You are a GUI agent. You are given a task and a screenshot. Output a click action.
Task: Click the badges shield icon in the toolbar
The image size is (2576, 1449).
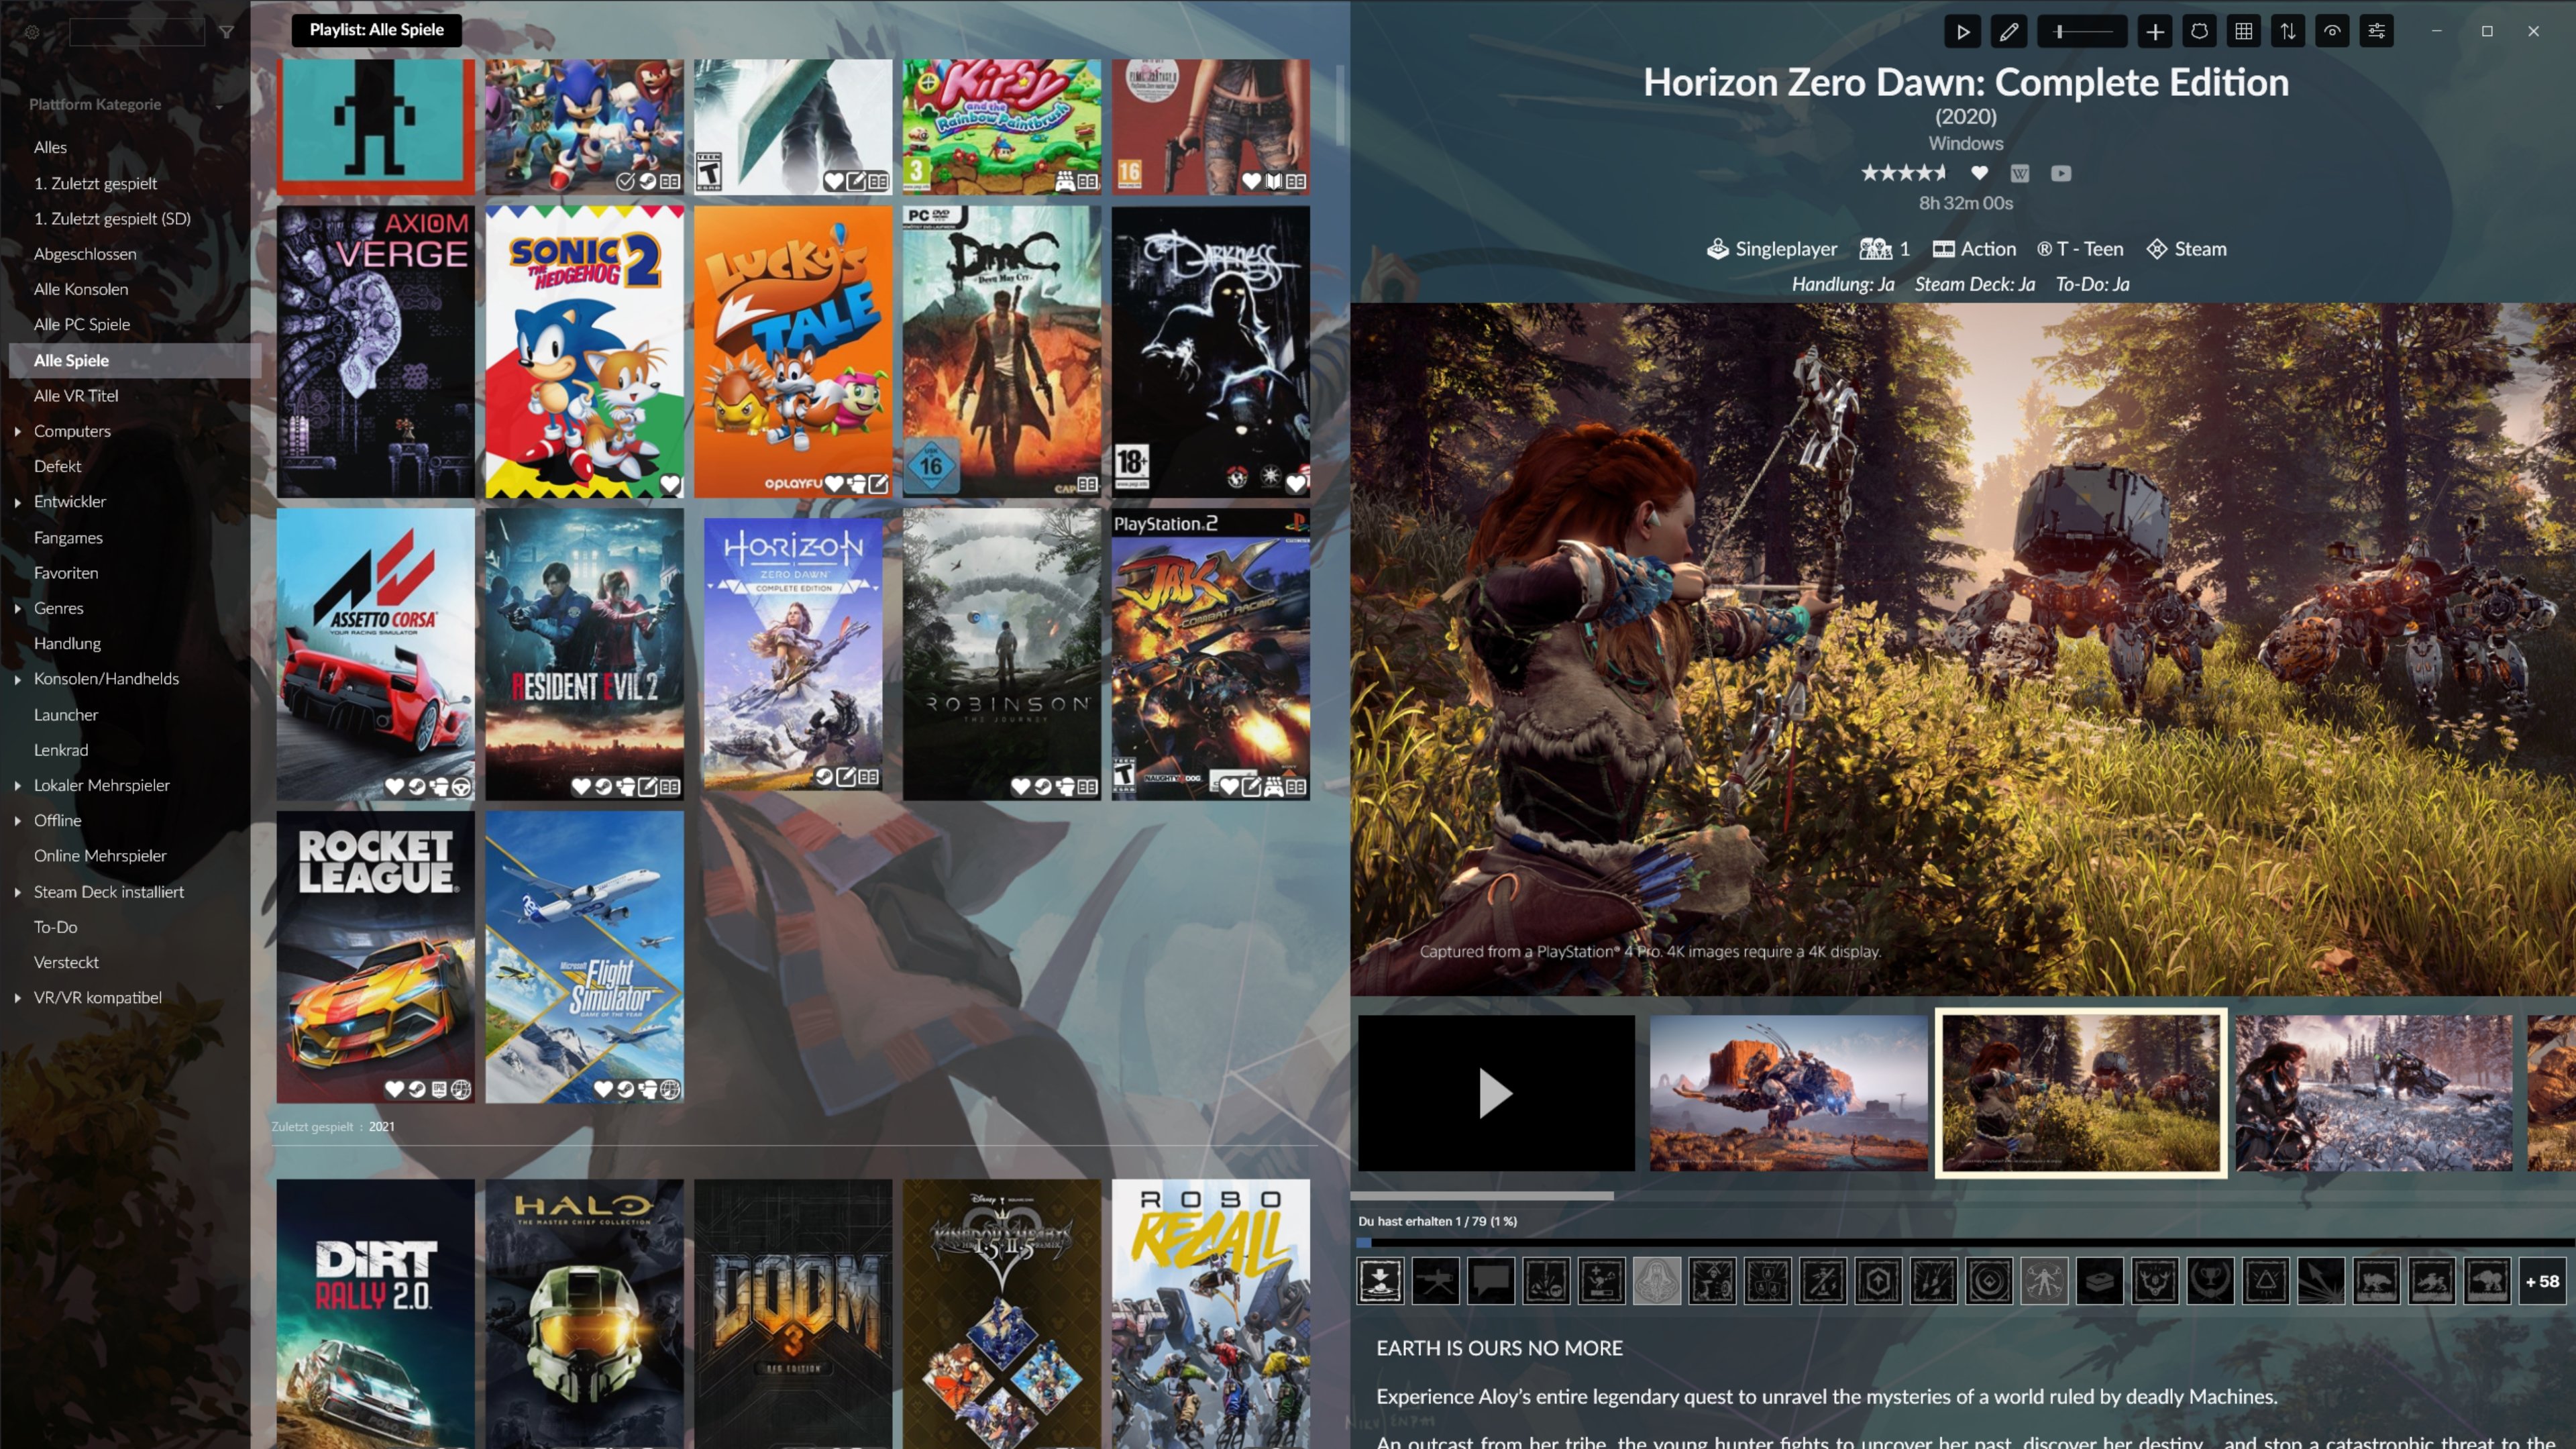pyautogui.click(x=2199, y=32)
